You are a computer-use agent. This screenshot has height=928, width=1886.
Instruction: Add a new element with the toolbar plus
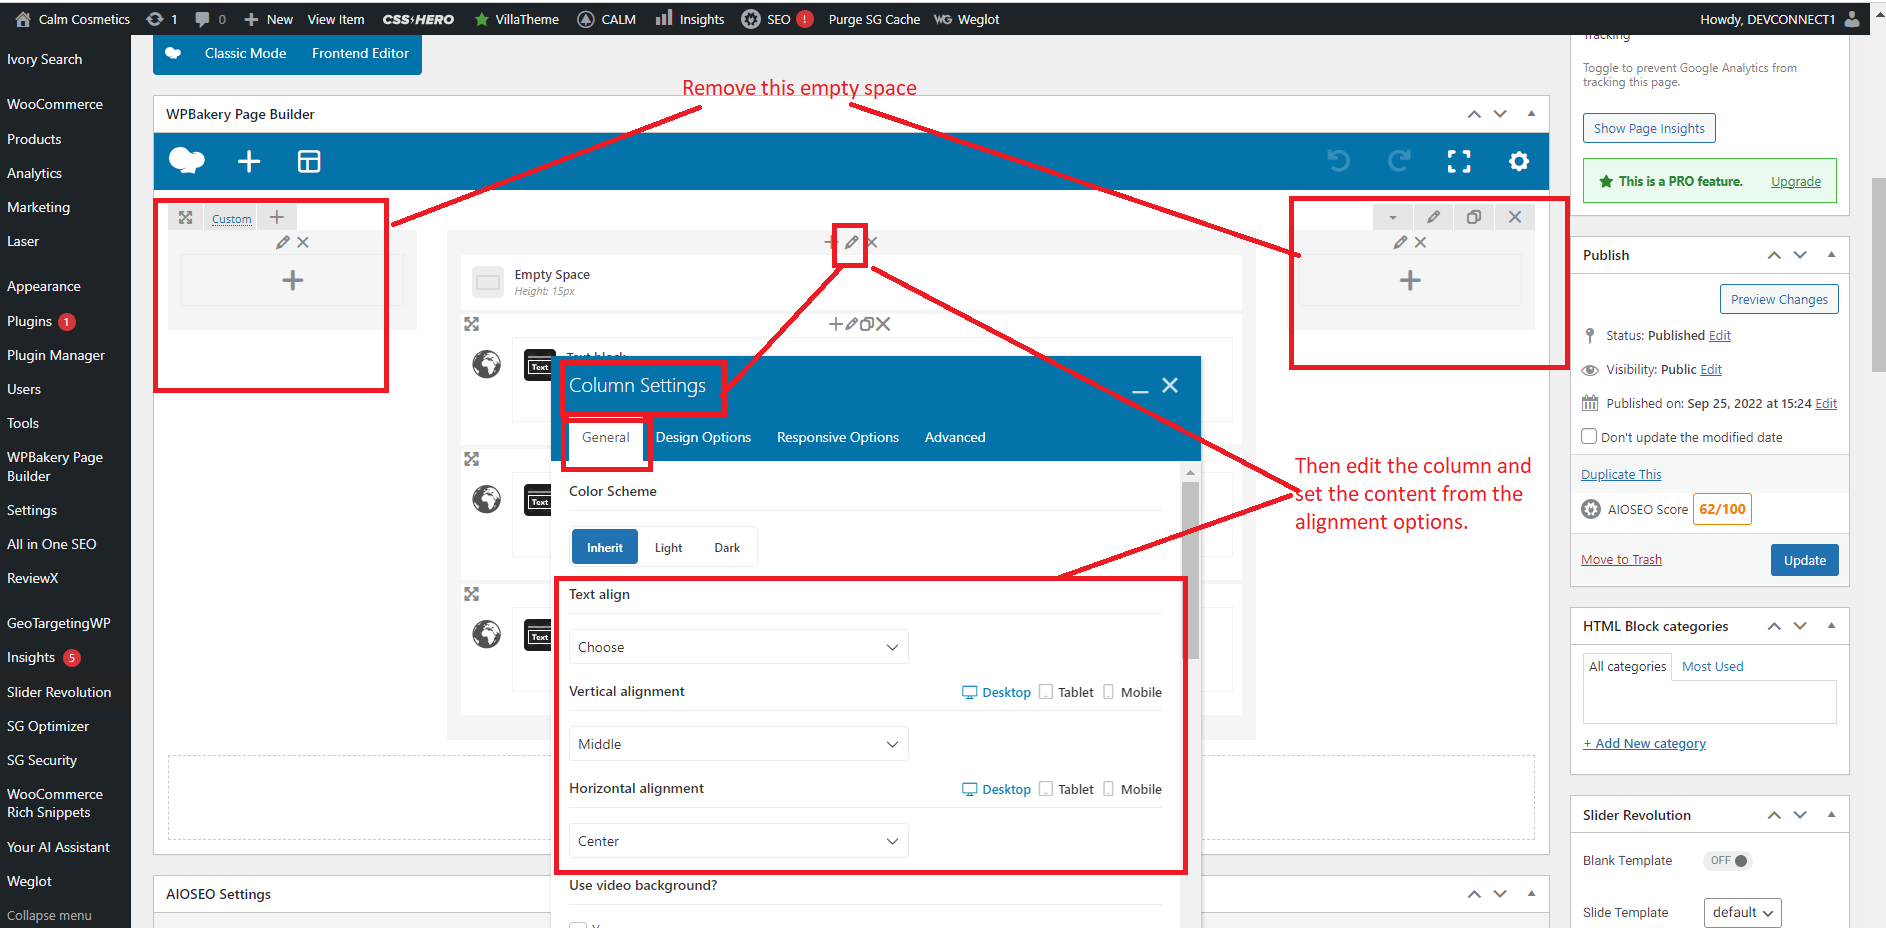point(249,161)
